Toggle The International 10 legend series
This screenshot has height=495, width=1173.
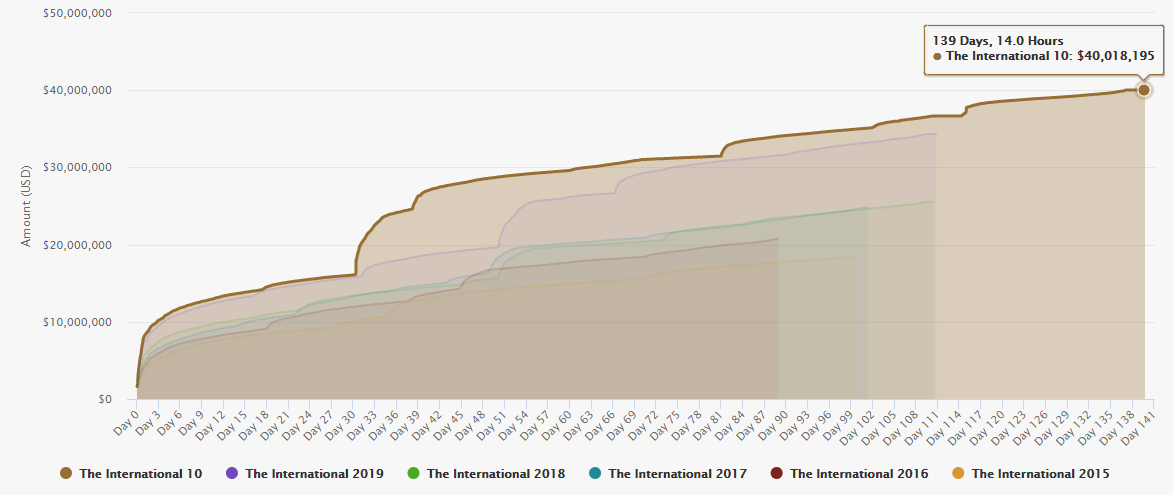130,473
